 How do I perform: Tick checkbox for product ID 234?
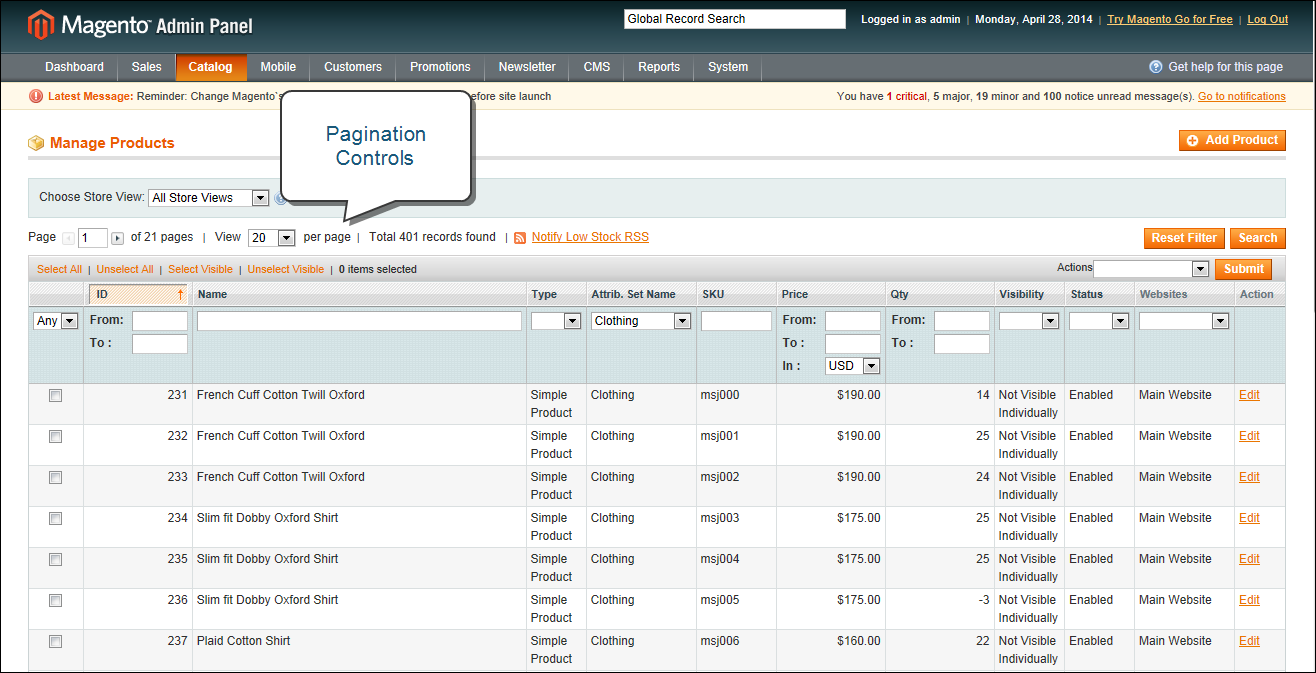click(56, 519)
